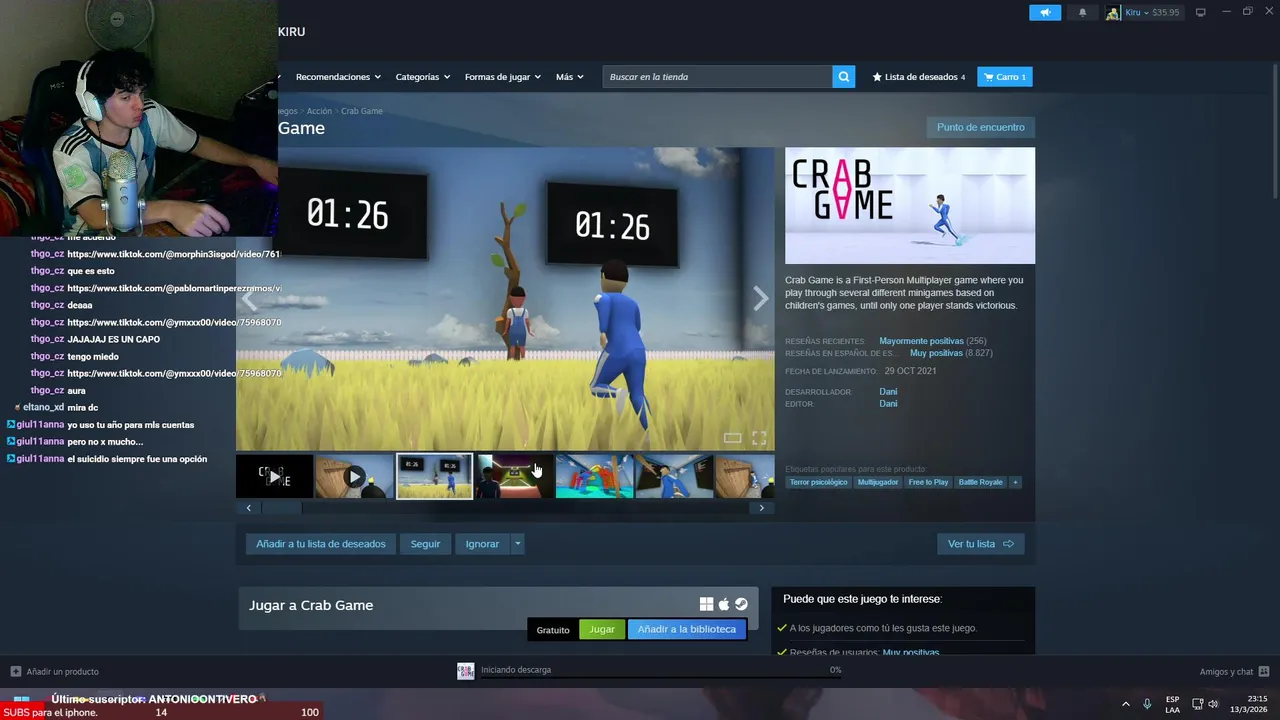Open the Recomendaciones dropdown menu
This screenshot has height=720, width=1280.
coord(338,77)
